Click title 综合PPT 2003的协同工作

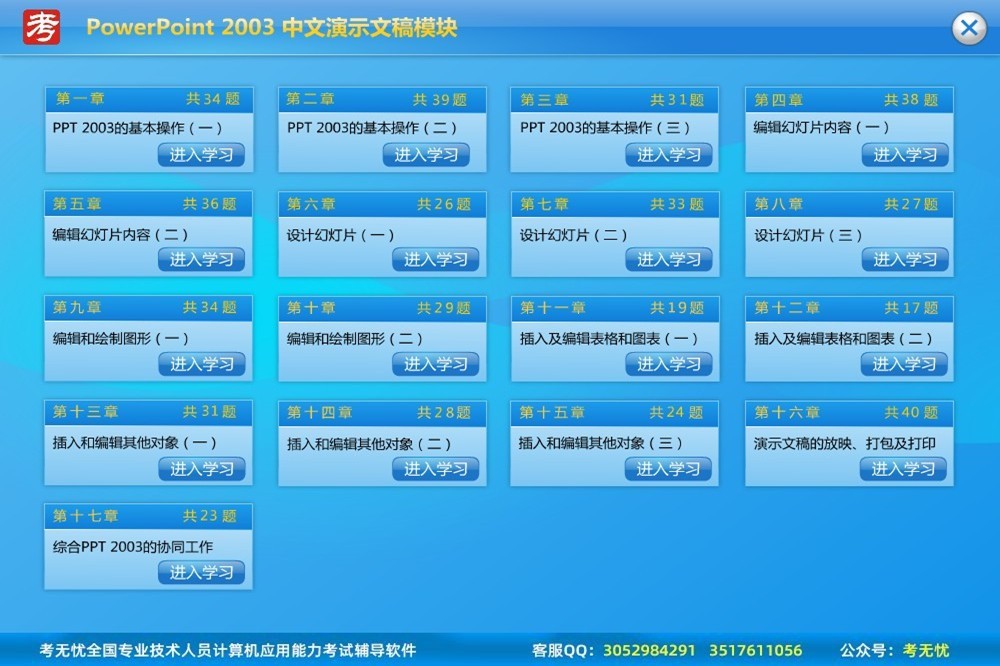click(133, 547)
